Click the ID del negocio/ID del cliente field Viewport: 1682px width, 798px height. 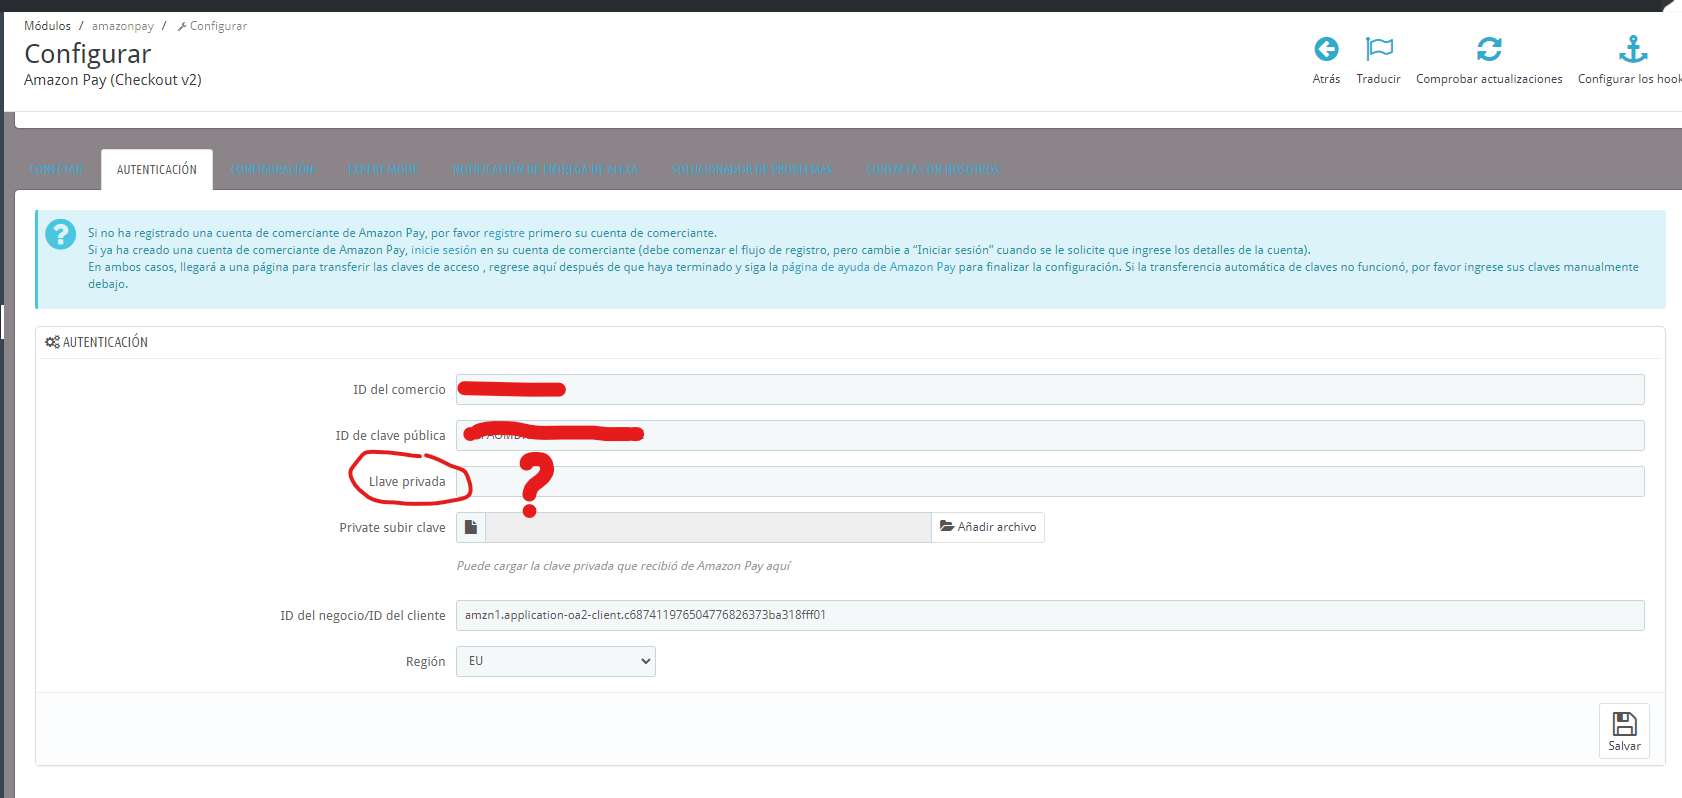[1050, 615]
